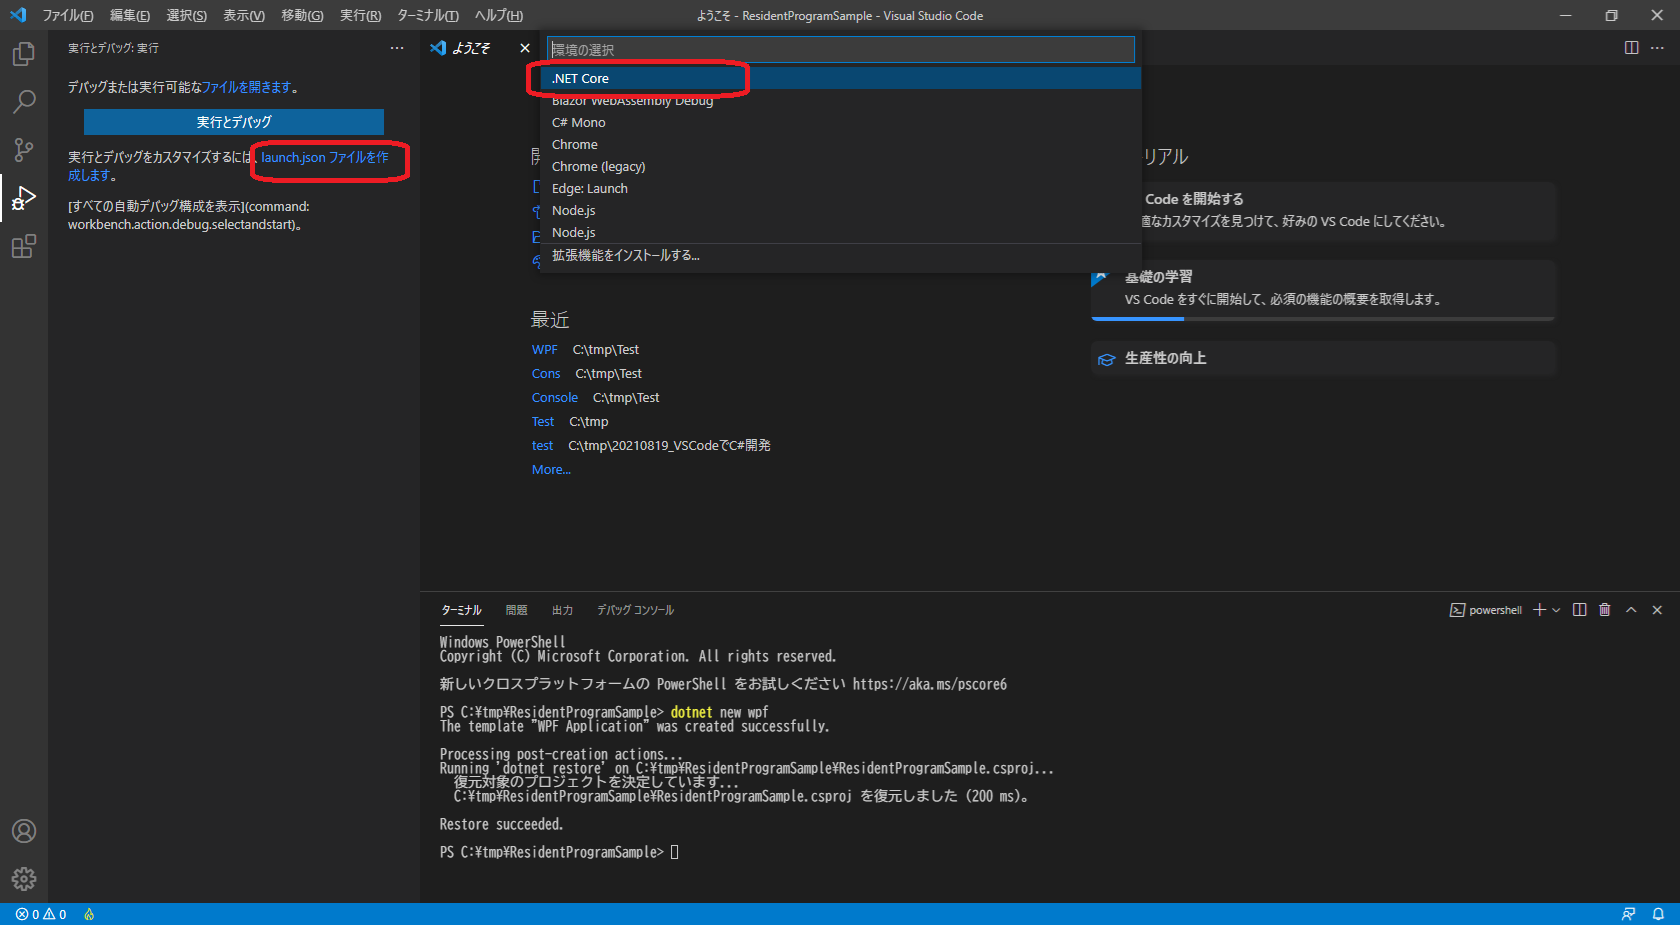Open the Explorer view in activity bar

click(x=24, y=54)
